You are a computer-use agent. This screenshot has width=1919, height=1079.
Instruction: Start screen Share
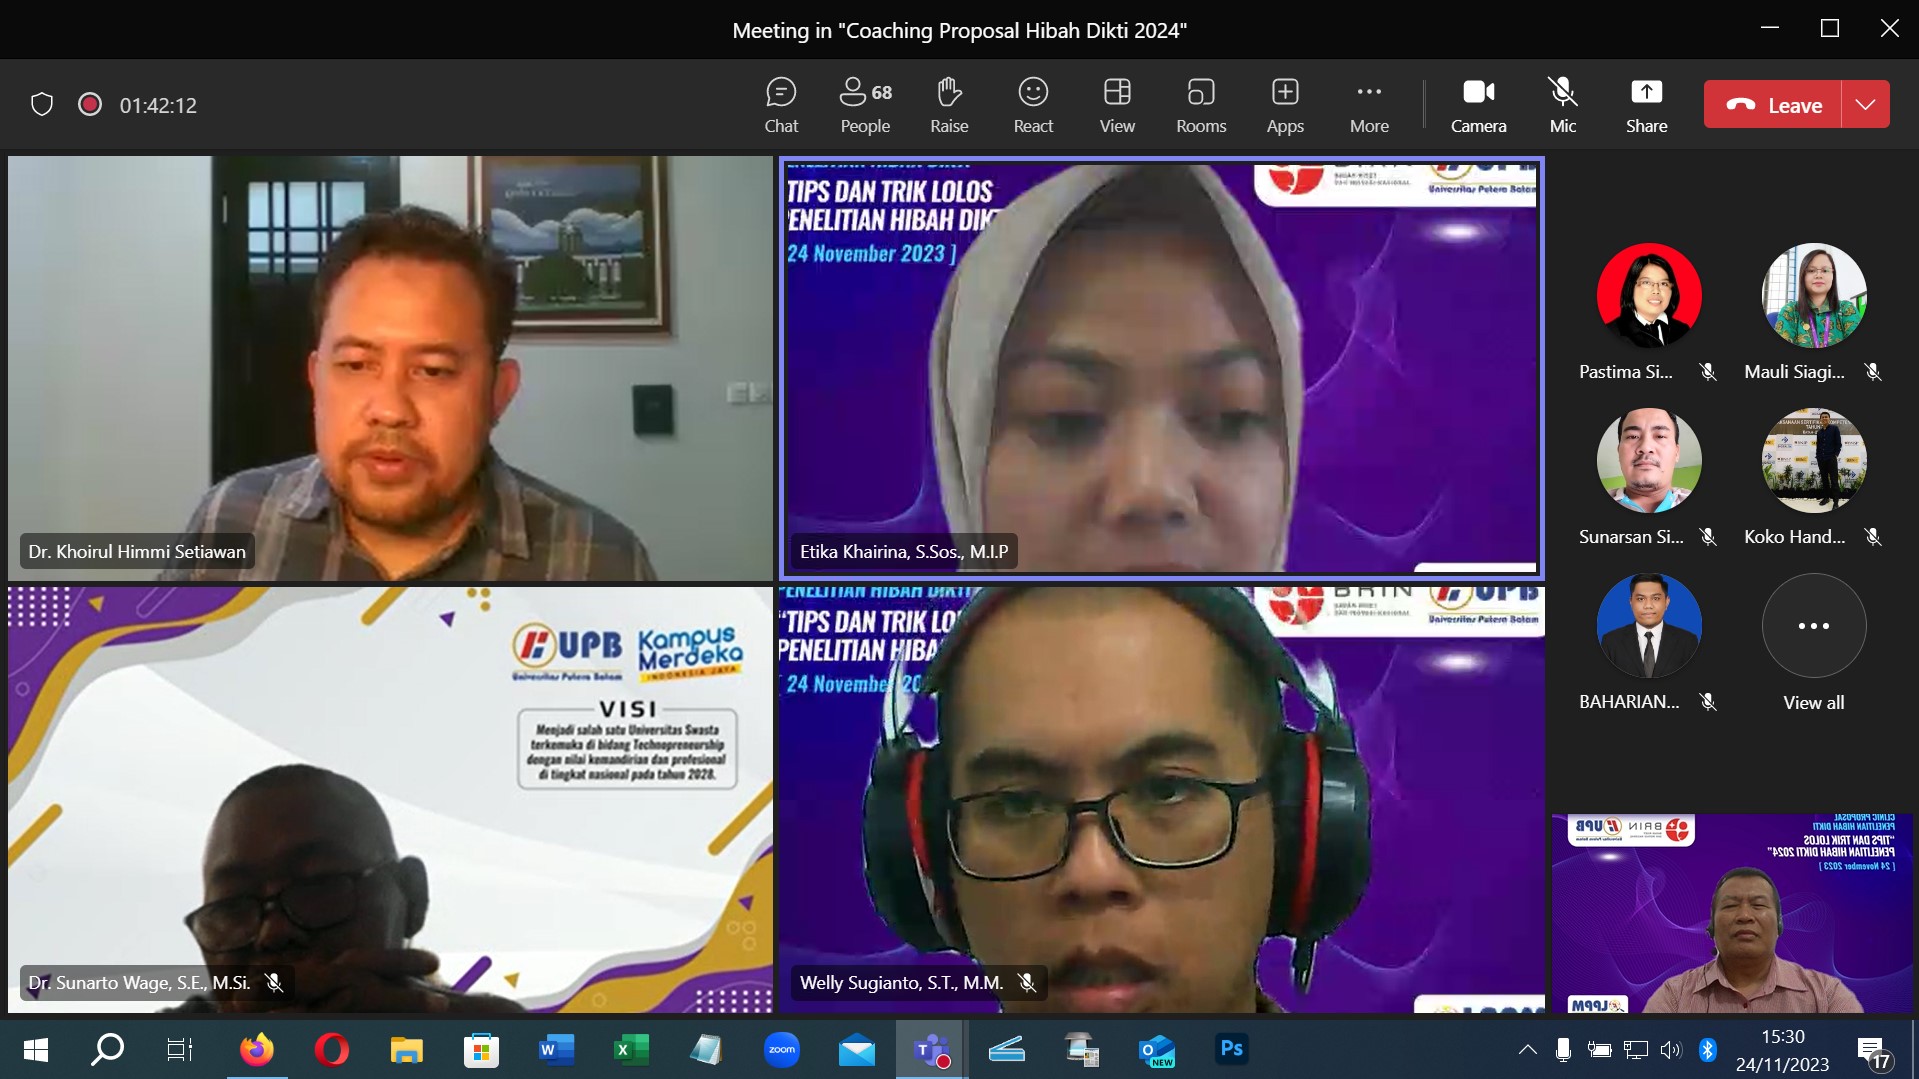click(1645, 104)
